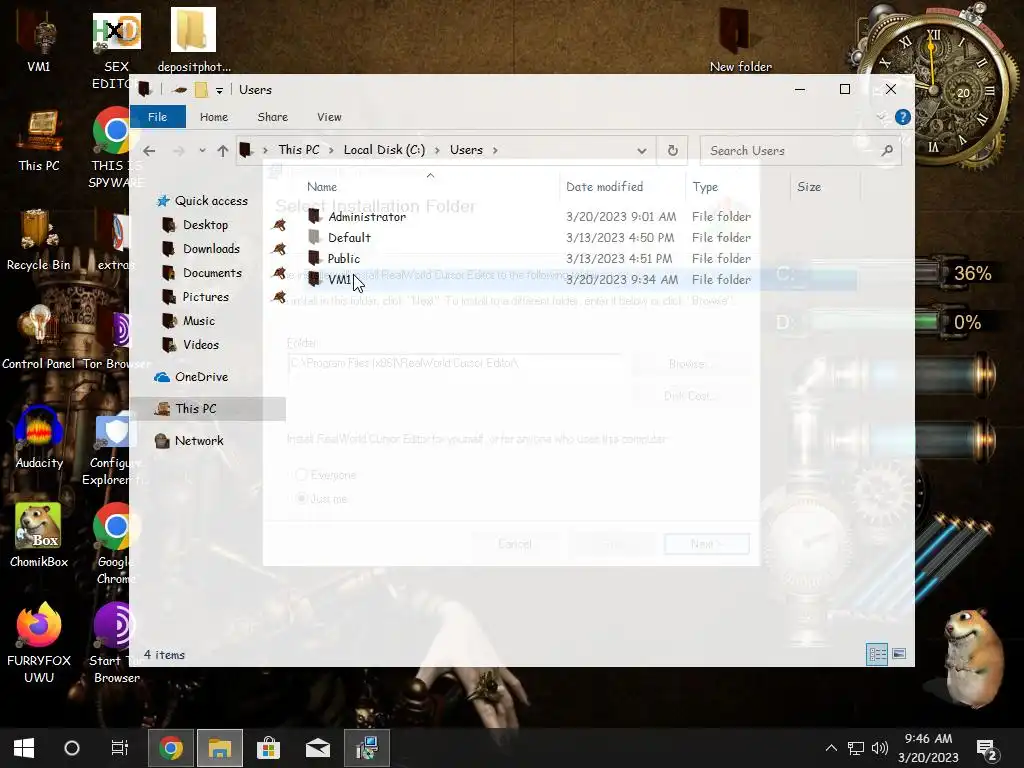The image size is (1024, 768).
Task: Launch Start Tor Browser desktop icon
Action: (115, 643)
